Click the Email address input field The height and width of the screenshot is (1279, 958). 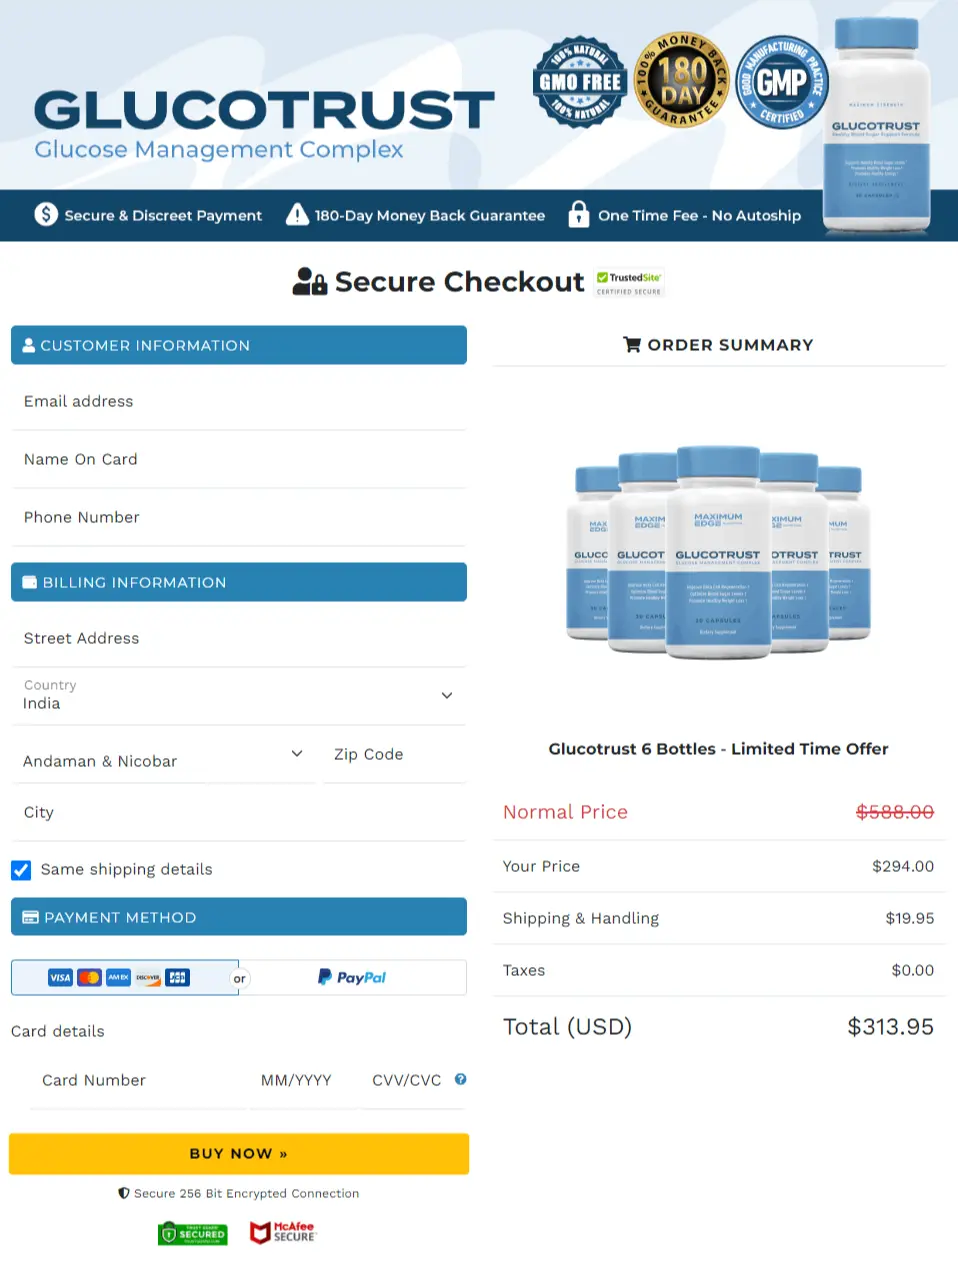tap(238, 401)
